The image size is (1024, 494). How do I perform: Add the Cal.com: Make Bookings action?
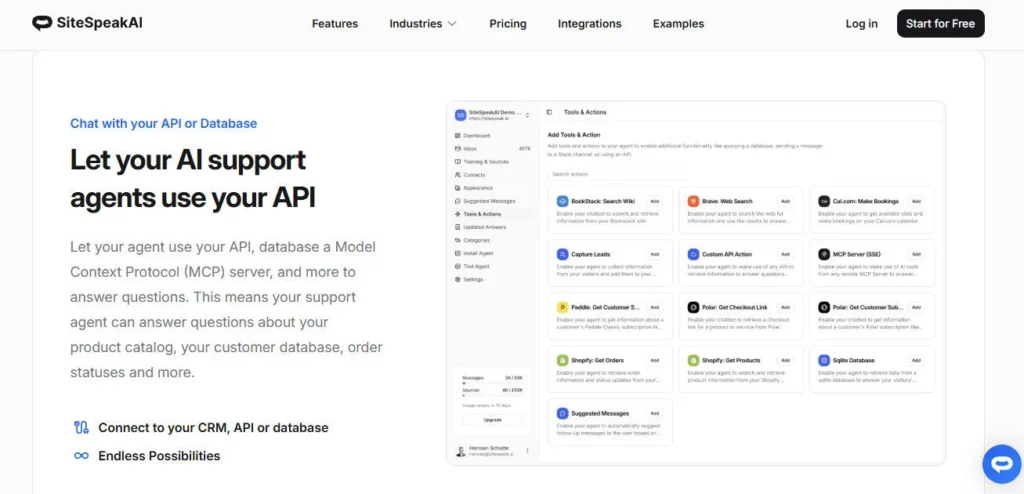pyautogui.click(x=916, y=201)
